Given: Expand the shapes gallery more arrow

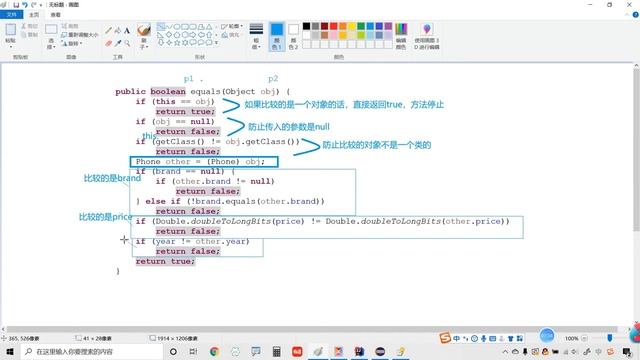Looking at the screenshot, I should point(216,42).
